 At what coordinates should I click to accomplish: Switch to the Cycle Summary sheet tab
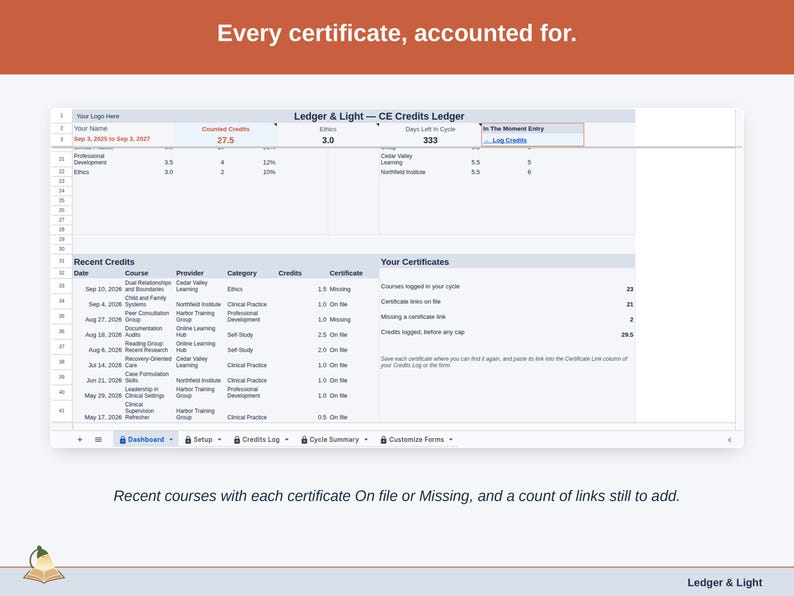[334, 440]
